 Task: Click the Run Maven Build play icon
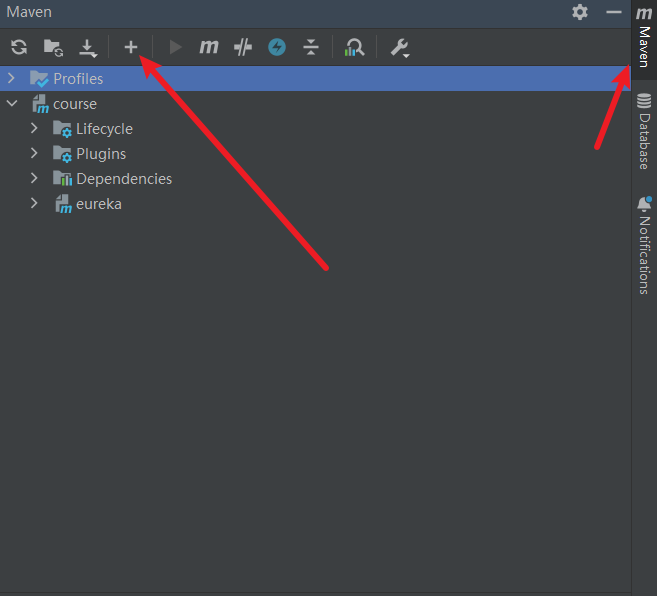(x=175, y=47)
